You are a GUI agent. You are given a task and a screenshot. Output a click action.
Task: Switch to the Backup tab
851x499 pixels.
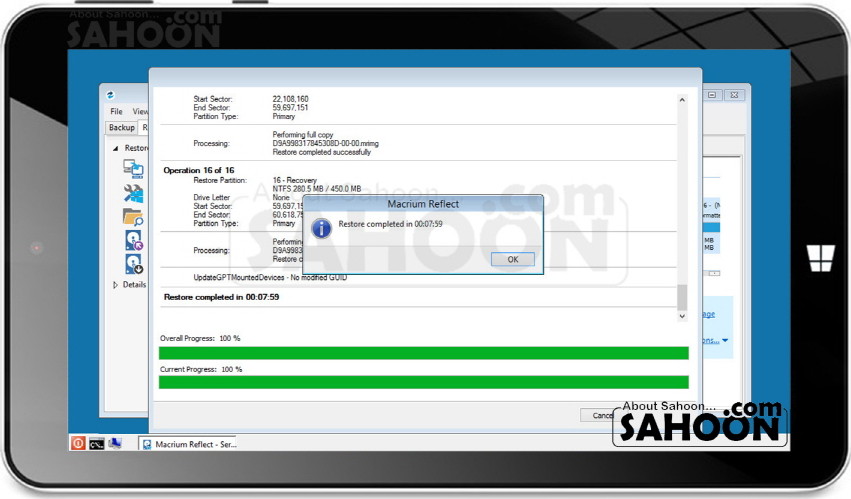(122, 128)
